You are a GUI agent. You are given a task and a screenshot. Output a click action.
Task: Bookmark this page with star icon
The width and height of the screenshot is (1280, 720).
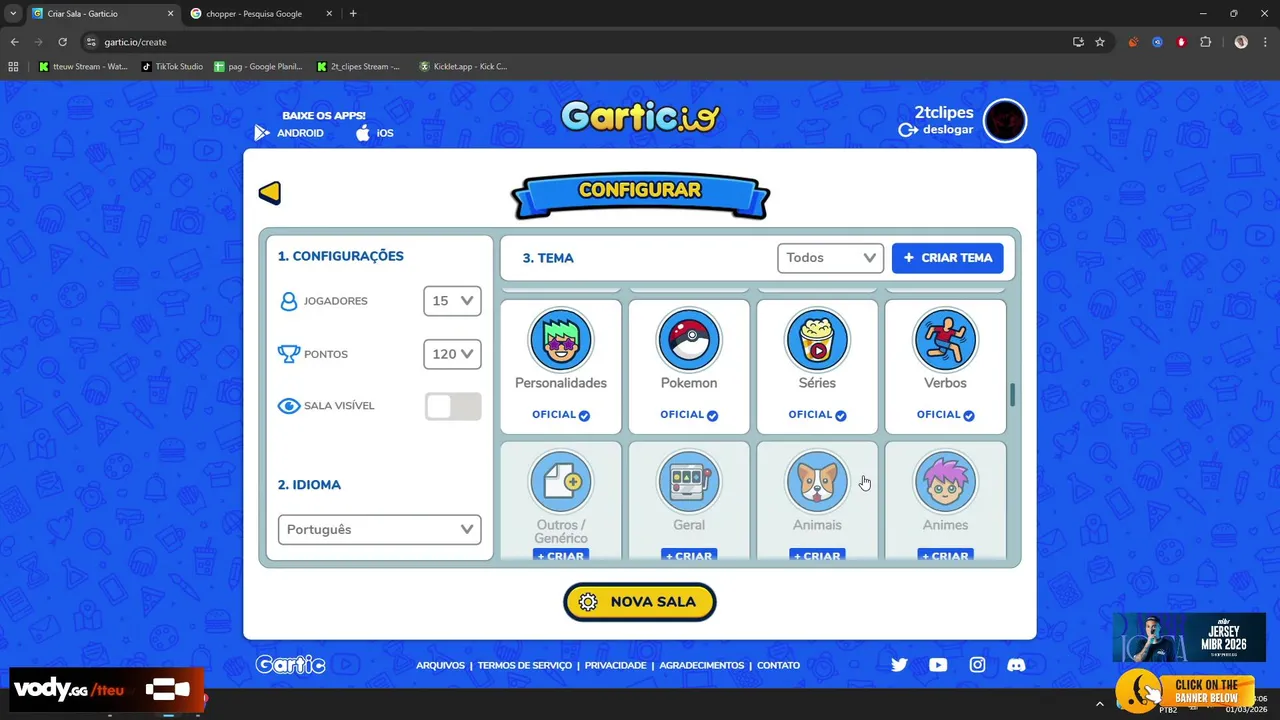(x=1100, y=42)
